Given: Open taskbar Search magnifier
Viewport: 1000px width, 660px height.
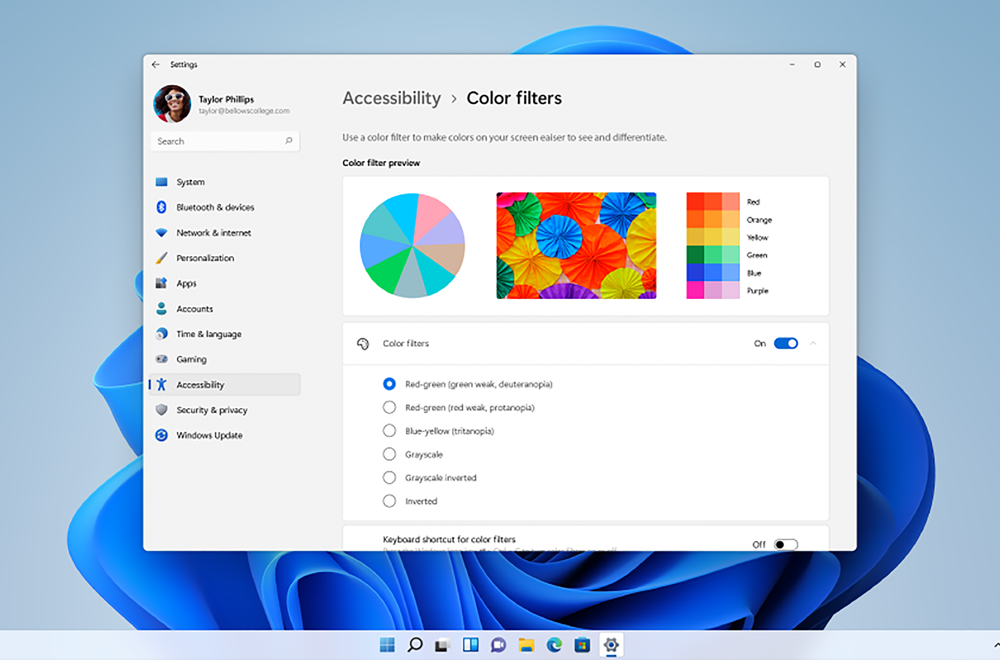Looking at the screenshot, I should pyautogui.click(x=415, y=645).
